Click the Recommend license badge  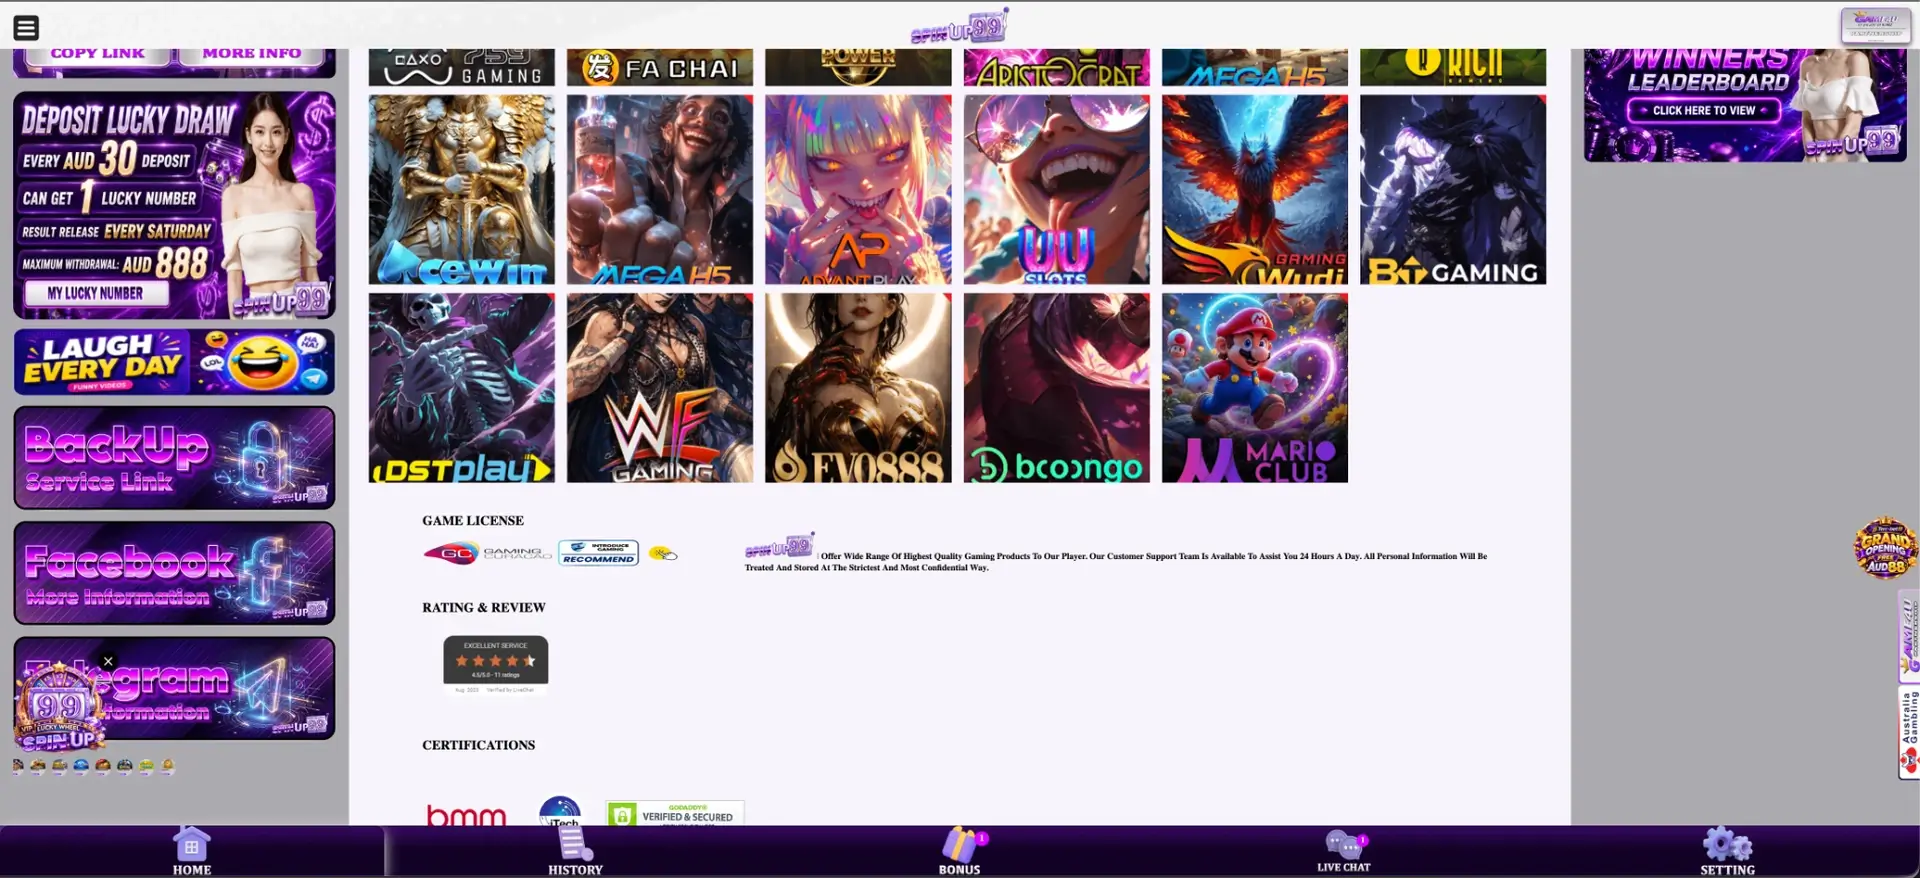click(598, 553)
